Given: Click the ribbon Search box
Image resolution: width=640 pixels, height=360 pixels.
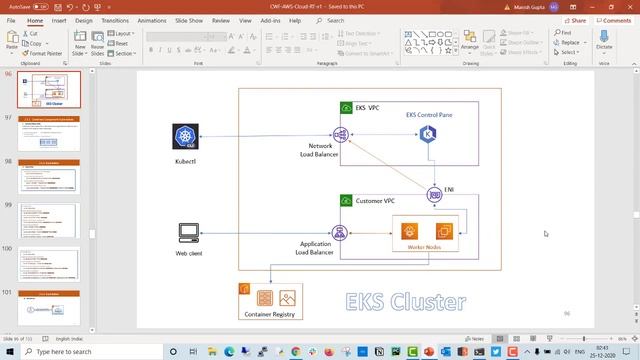Looking at the screenshot, I should [x=331, y=20].
